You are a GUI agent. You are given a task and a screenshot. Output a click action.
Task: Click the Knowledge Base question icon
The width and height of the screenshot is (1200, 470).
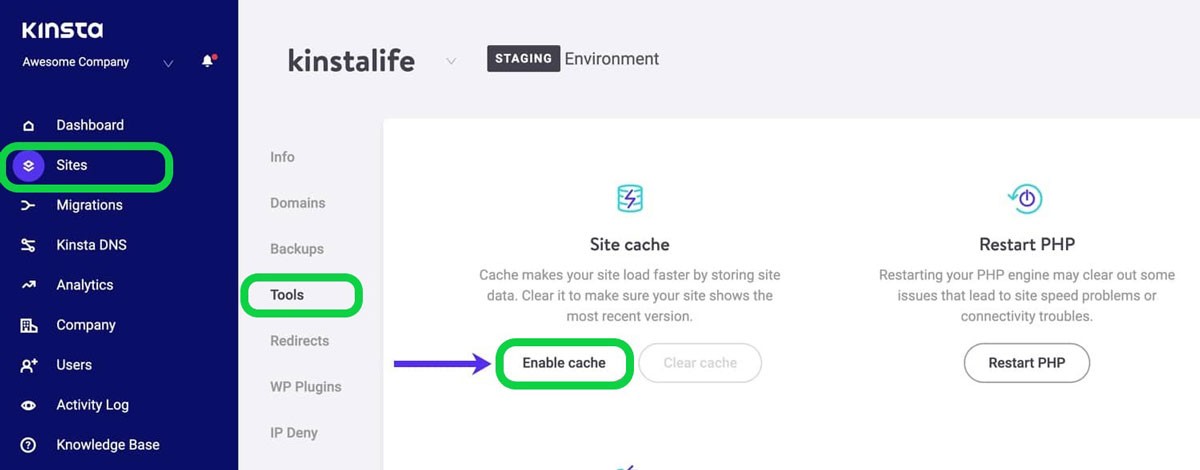point(28,446)
